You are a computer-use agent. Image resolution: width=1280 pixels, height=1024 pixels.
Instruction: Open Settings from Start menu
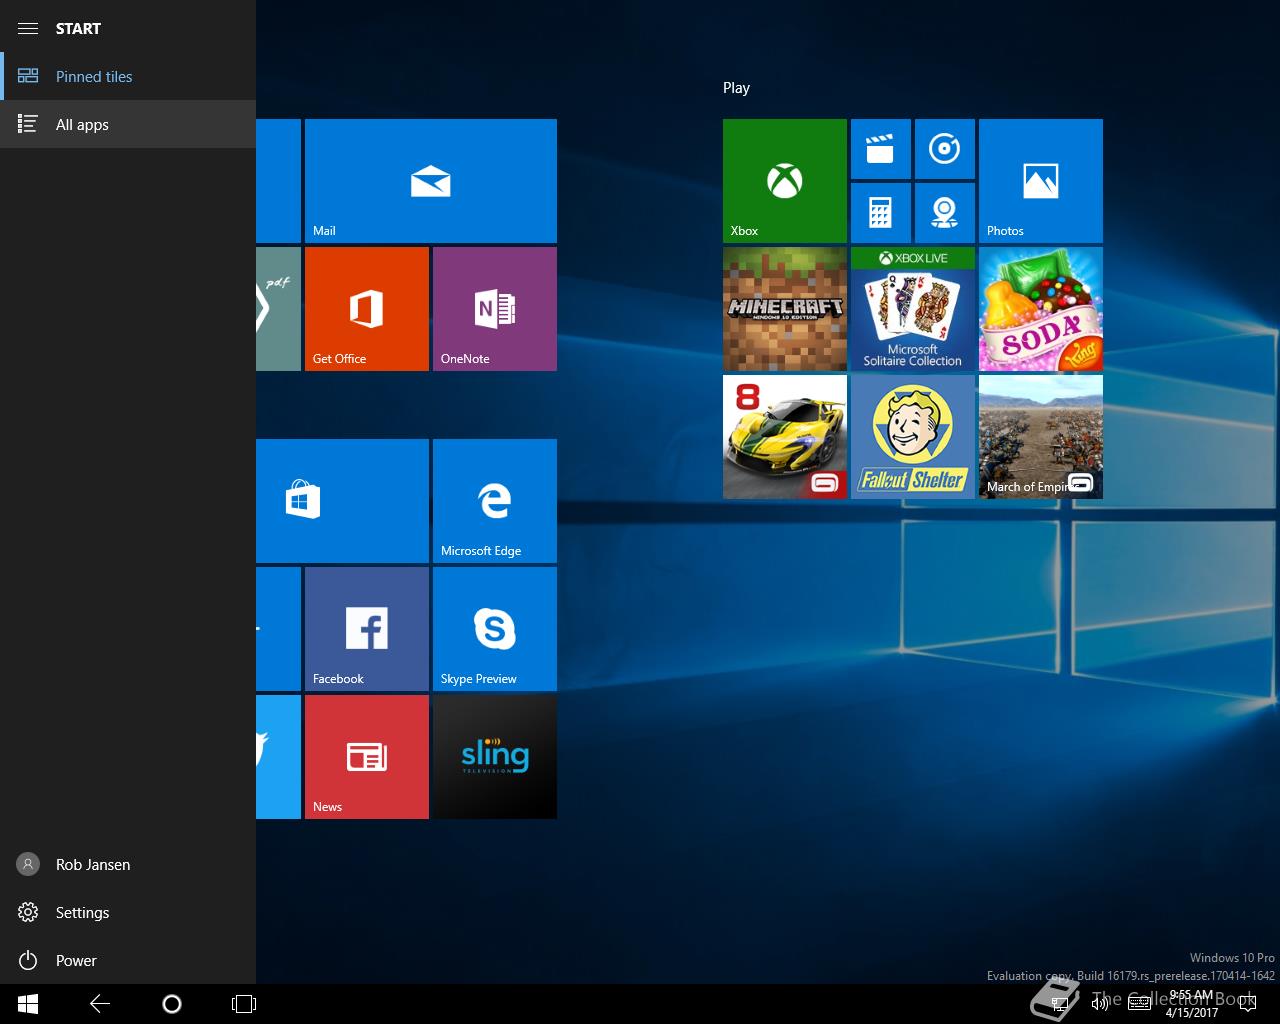pos(82,913)
